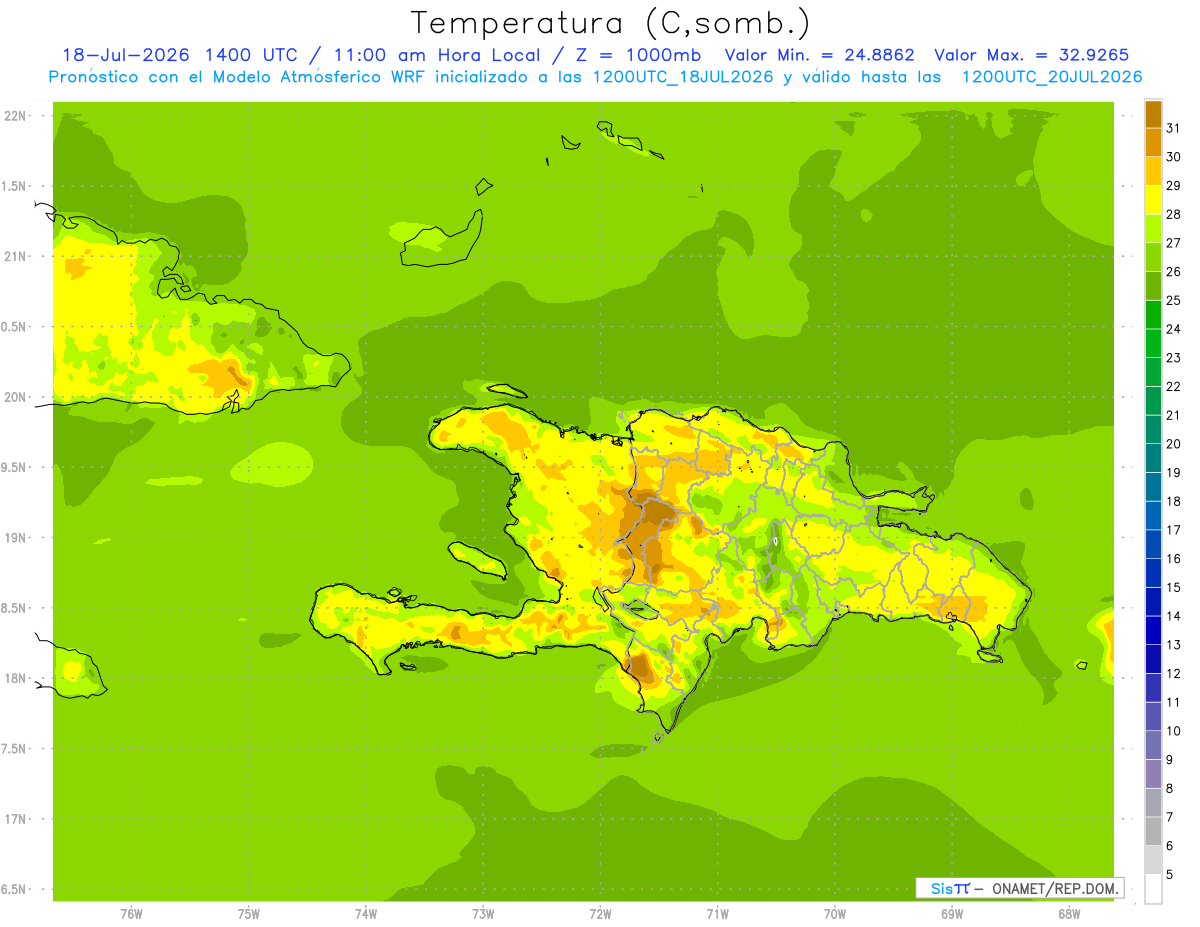Click the '69W' longitude label
The image size is (1200, 927).
click(x=952, y=914)
